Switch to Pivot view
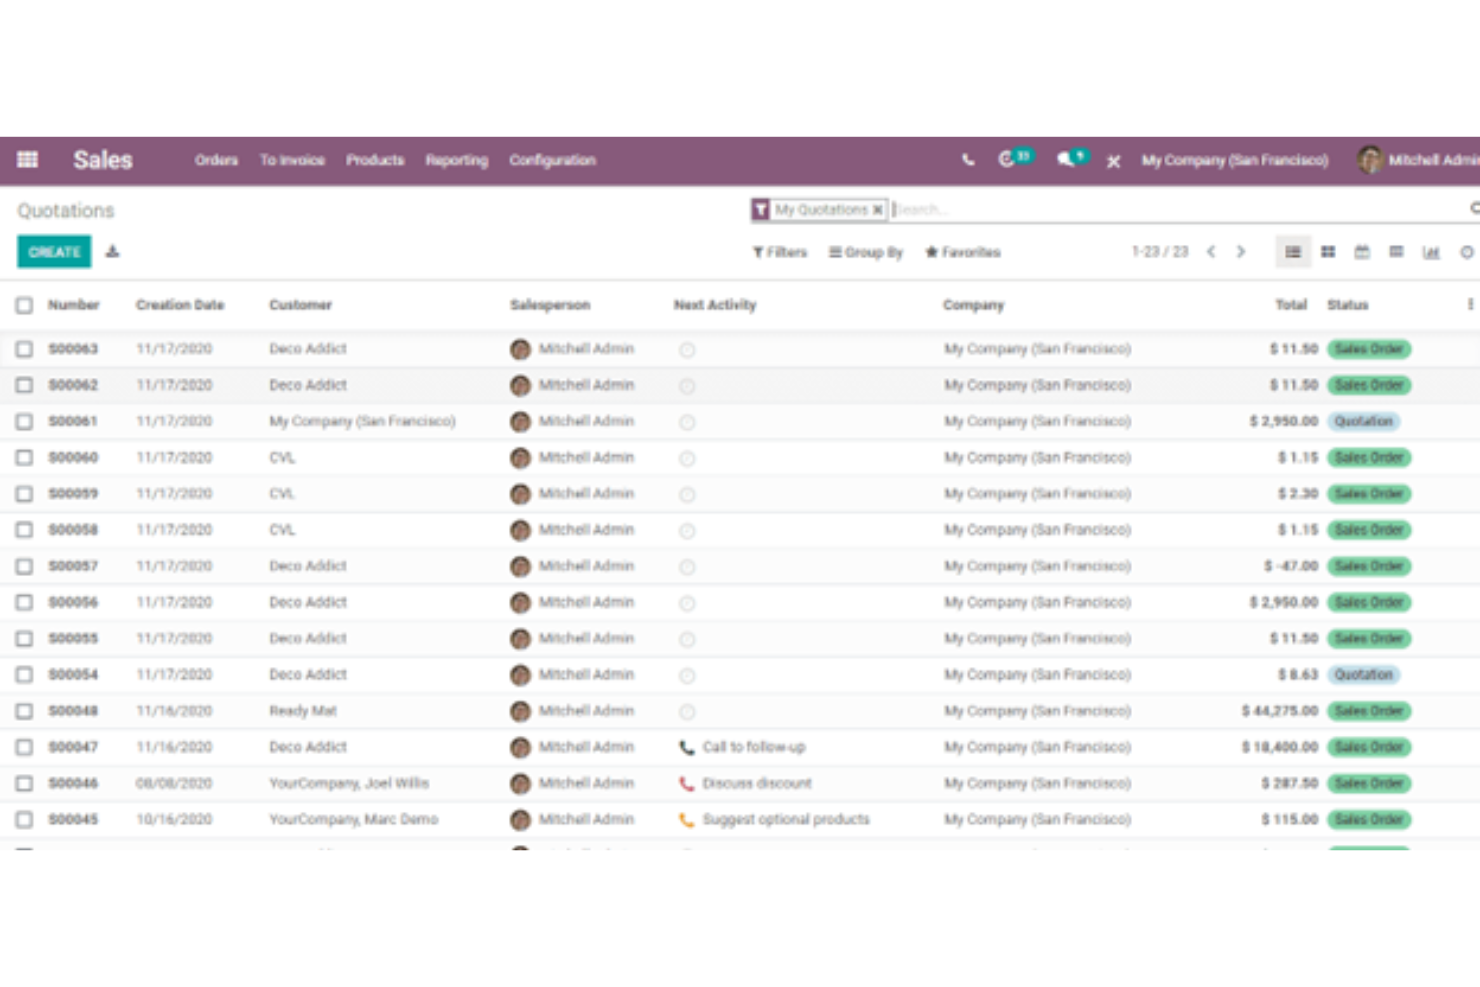 click(x=1396, y=252)
